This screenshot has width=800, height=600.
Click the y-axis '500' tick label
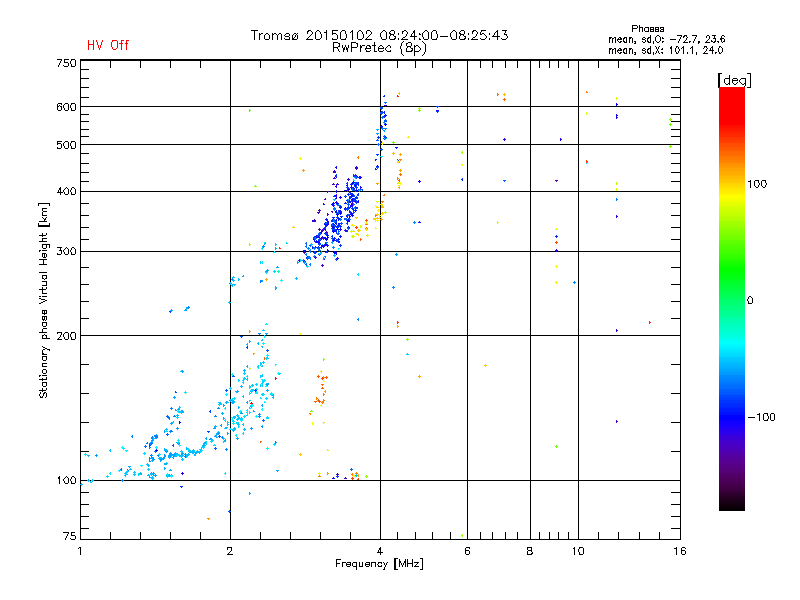click(x=66, y=145)
